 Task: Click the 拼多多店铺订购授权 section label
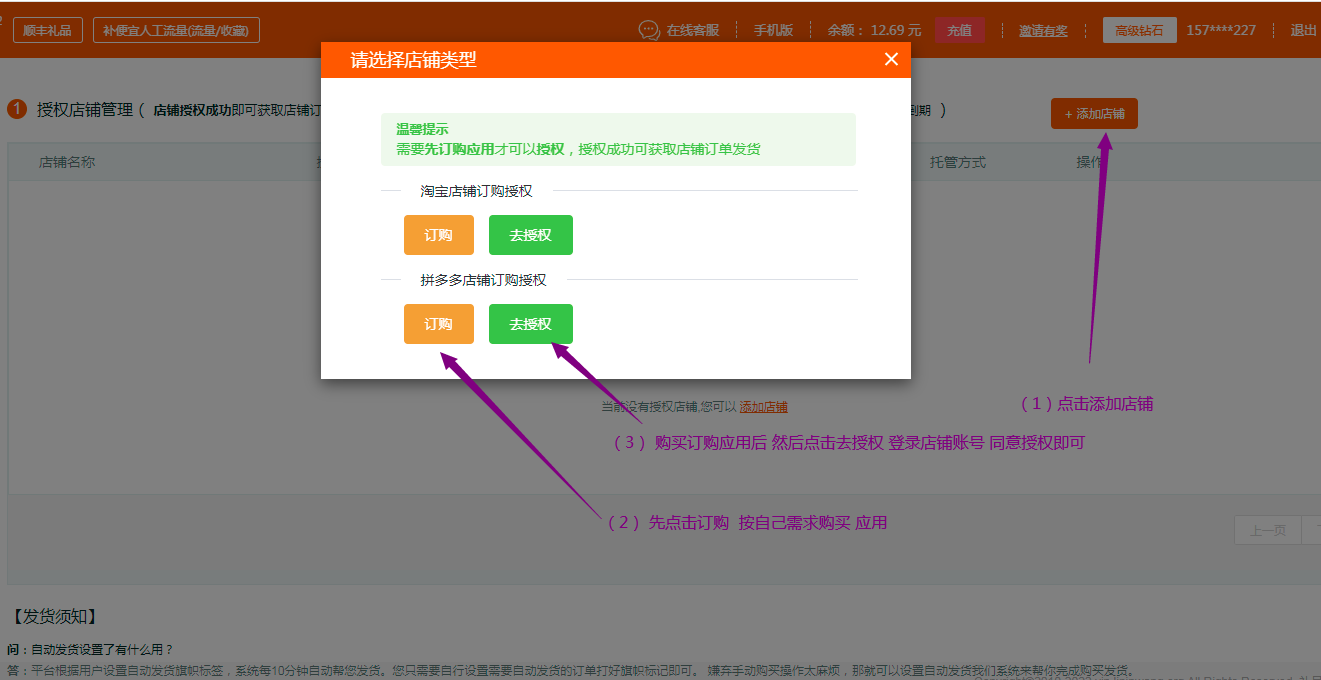pyautogui.click(x=483, y=280)
